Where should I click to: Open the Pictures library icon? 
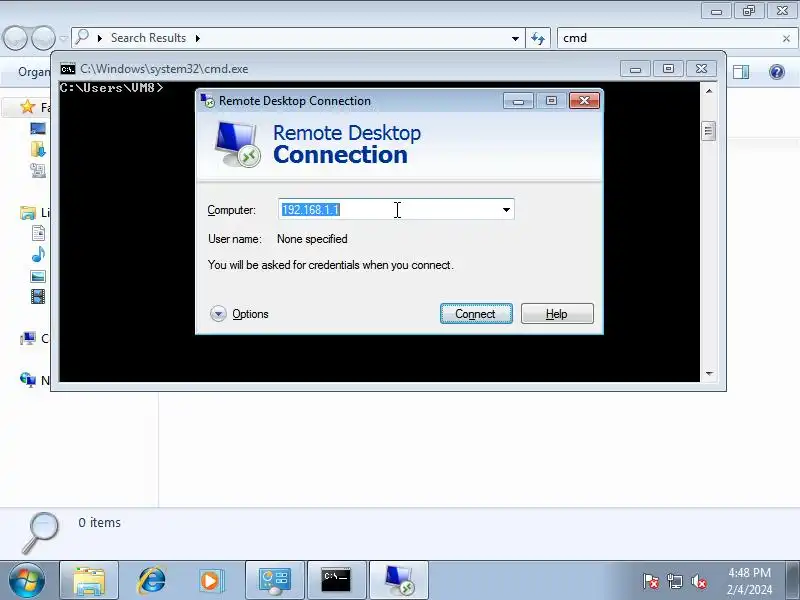(38, 277)
